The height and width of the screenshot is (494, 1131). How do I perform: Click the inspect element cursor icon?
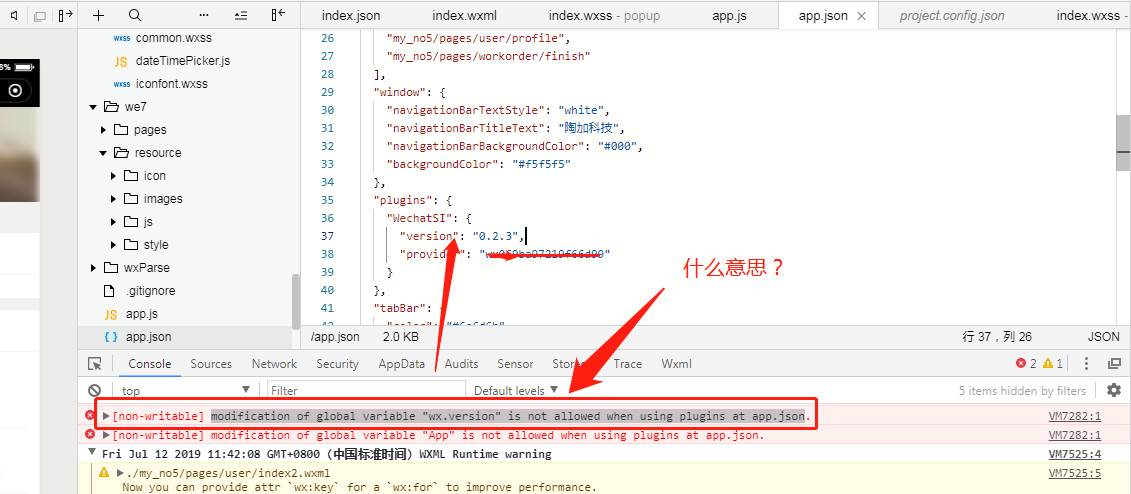point(94,363)
